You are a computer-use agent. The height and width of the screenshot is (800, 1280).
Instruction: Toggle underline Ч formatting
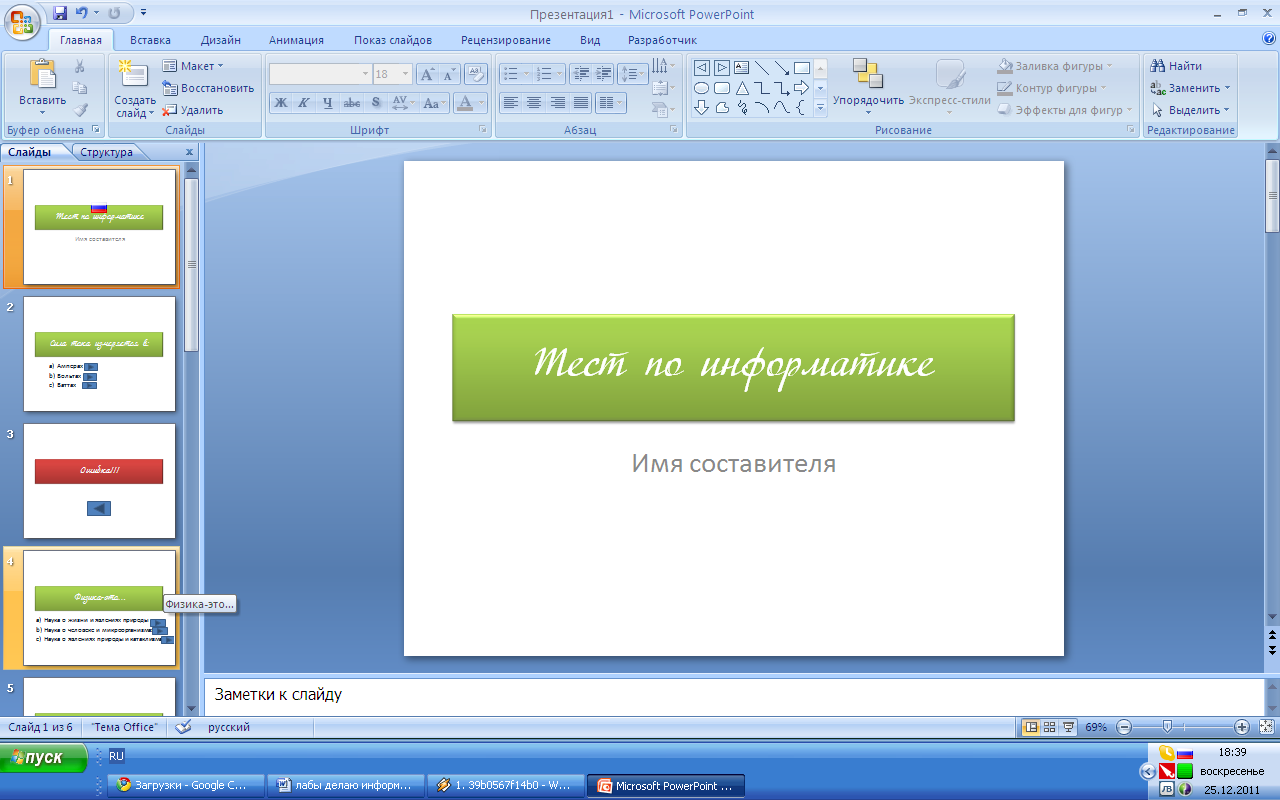pos(328,102)
